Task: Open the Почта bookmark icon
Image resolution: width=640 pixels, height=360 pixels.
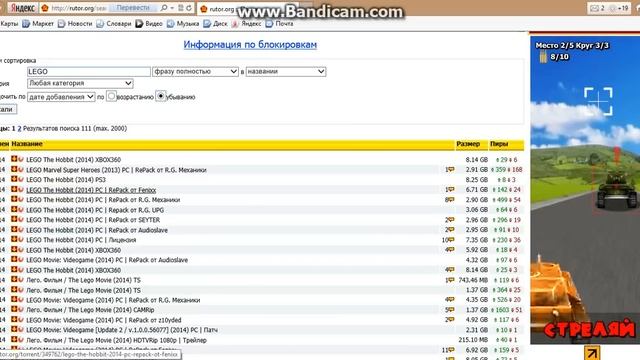Action: click(269, 24)
